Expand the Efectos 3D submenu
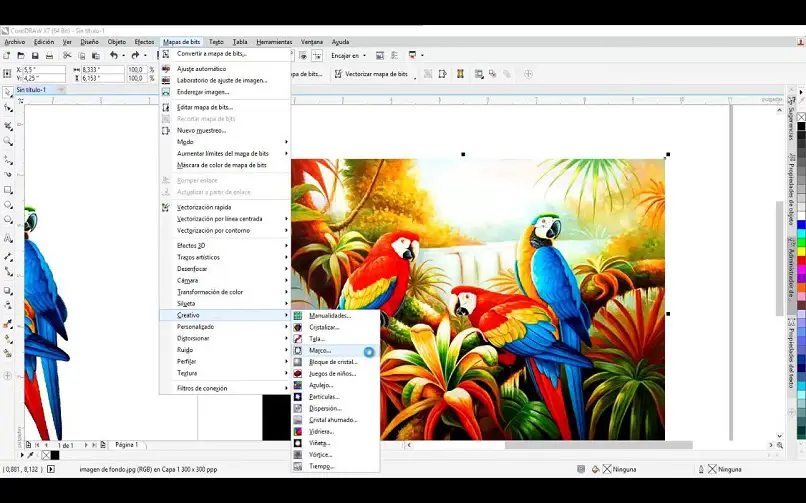 click(192, 245)
